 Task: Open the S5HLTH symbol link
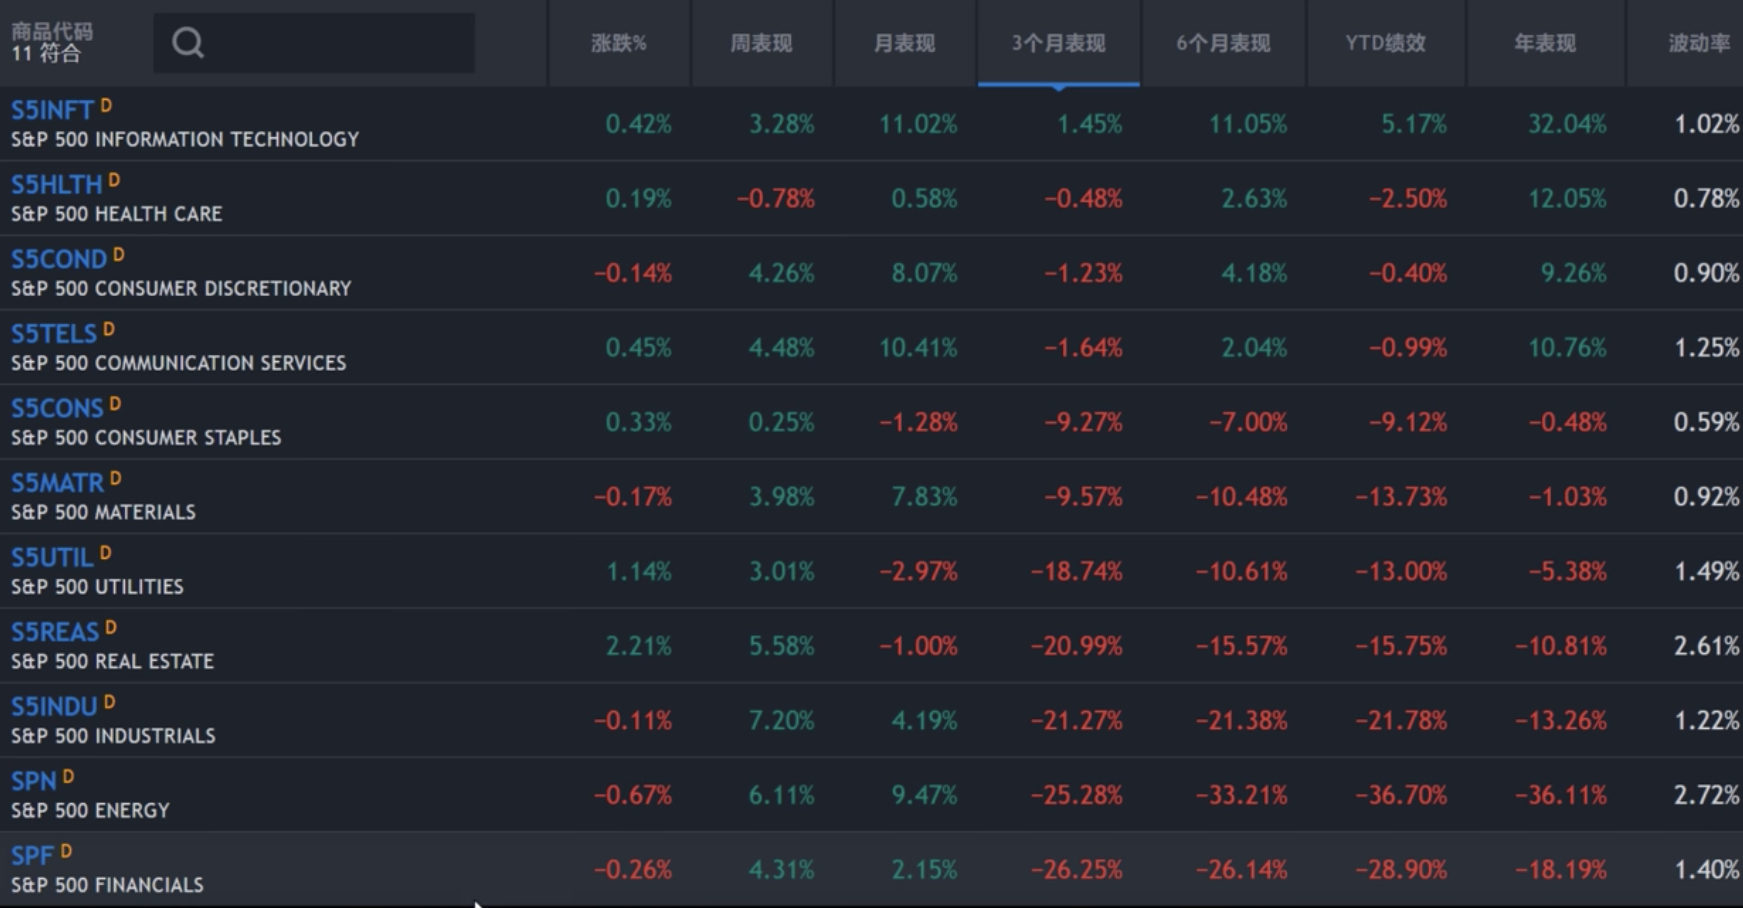click(x=56, y=185)
